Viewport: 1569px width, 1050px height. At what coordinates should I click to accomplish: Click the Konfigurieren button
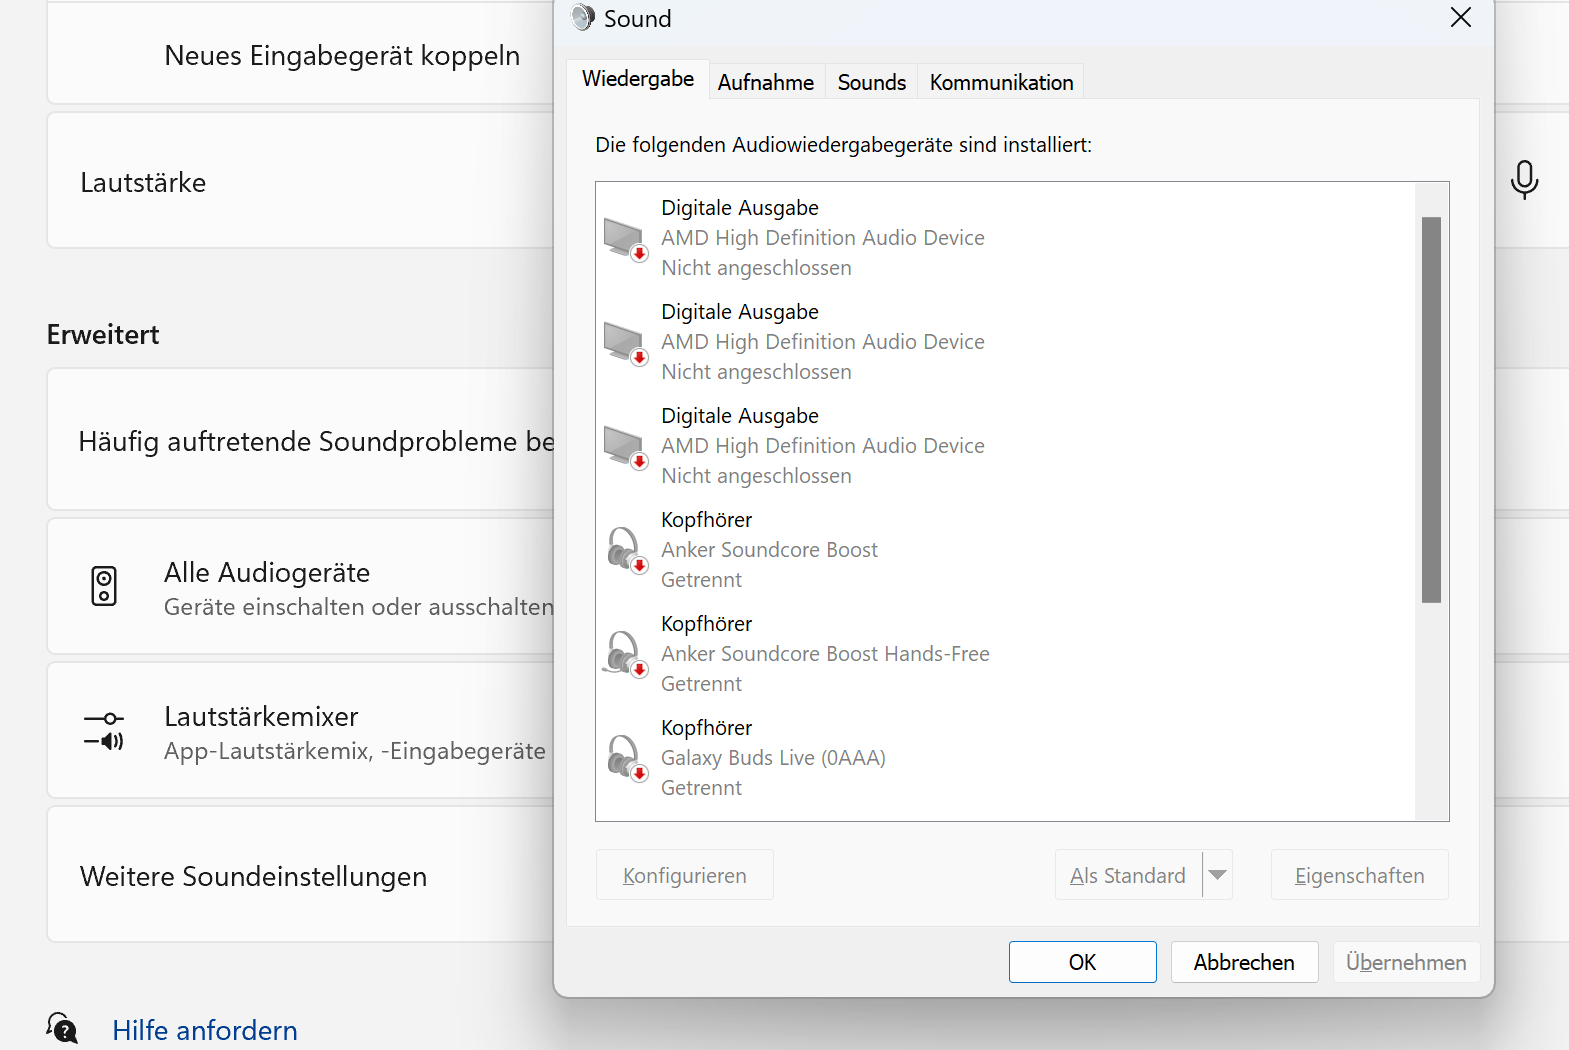click(x=685, y=875)
